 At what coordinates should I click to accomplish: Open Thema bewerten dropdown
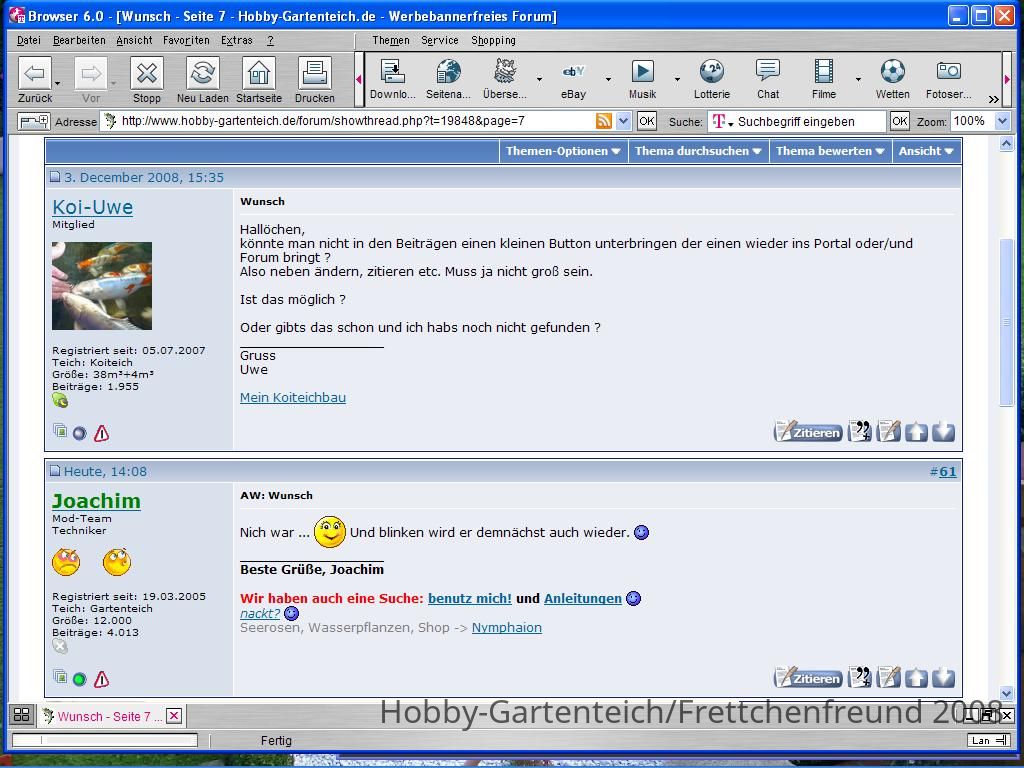pos(830,151)
